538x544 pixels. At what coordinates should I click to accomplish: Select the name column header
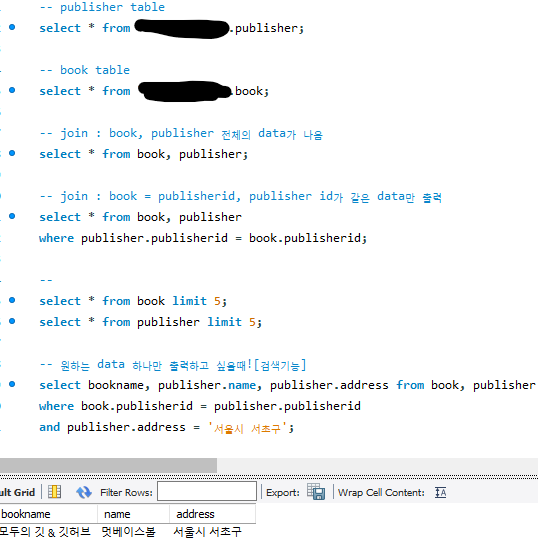point(134,514)
